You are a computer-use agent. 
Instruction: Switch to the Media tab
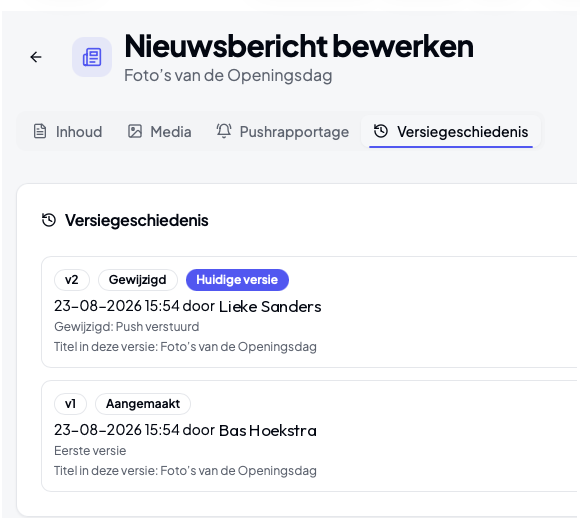pyautogui.click(x=159, y=132)
